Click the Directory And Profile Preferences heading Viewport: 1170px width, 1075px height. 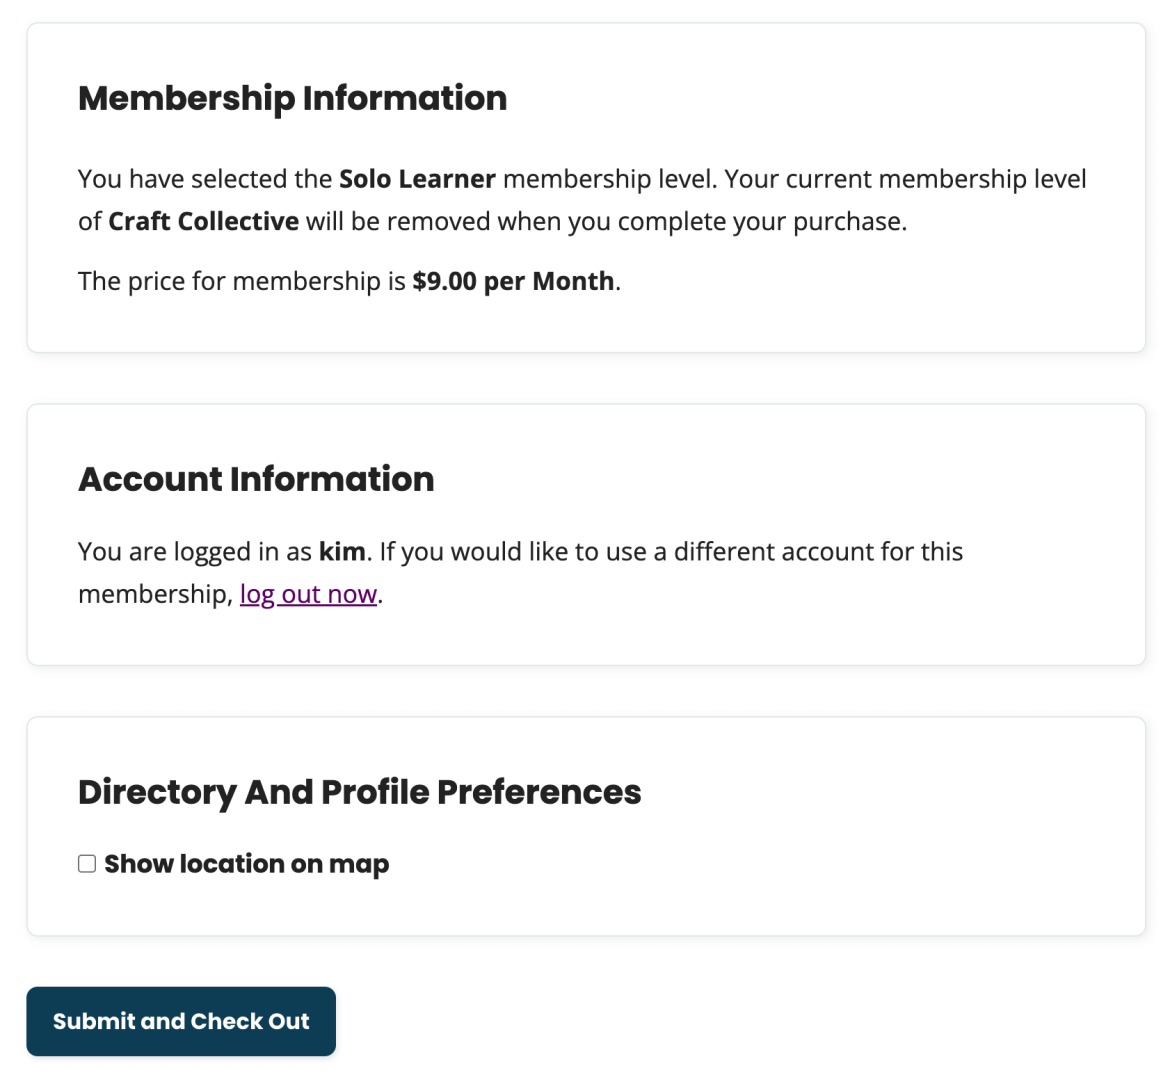360,791
